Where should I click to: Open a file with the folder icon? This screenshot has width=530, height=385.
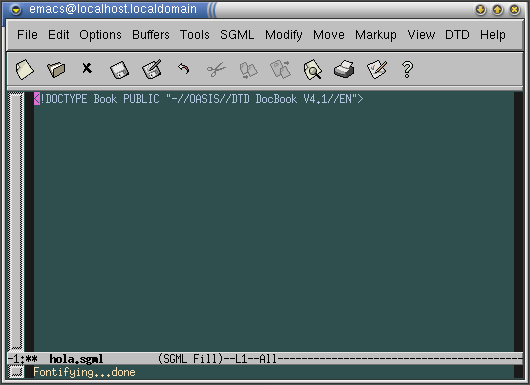[x=56, y=69]
